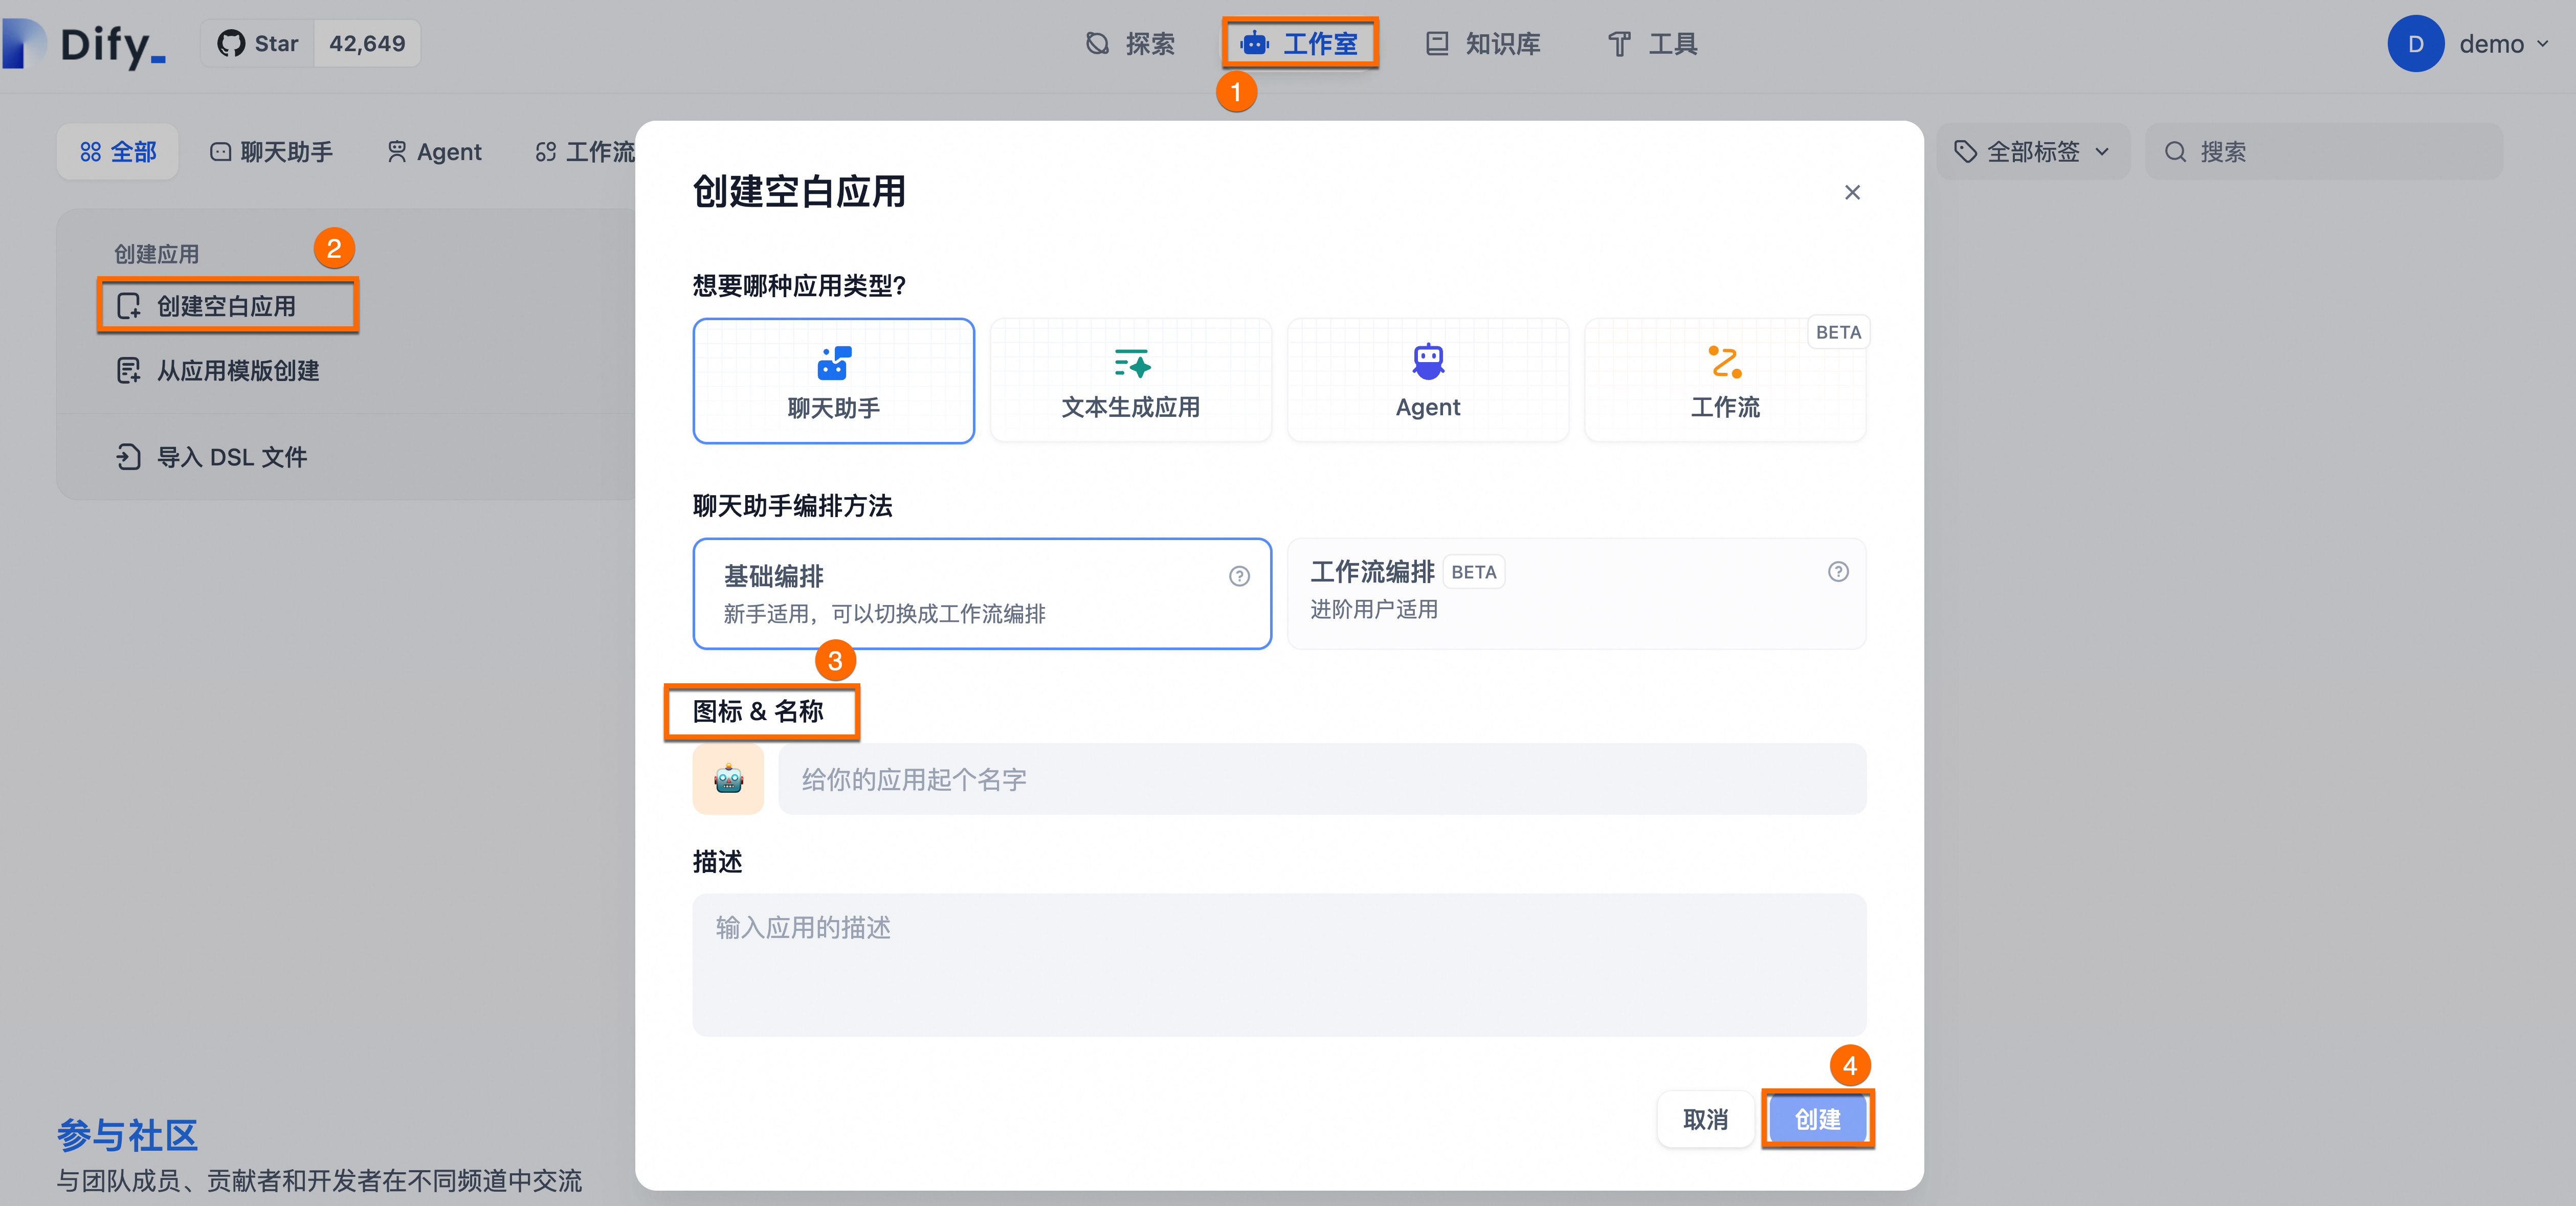This screenshot has width=2576, height=1206.
Task: Switch to the 探索 navigation tab
Action: [x=1130, y=44]
